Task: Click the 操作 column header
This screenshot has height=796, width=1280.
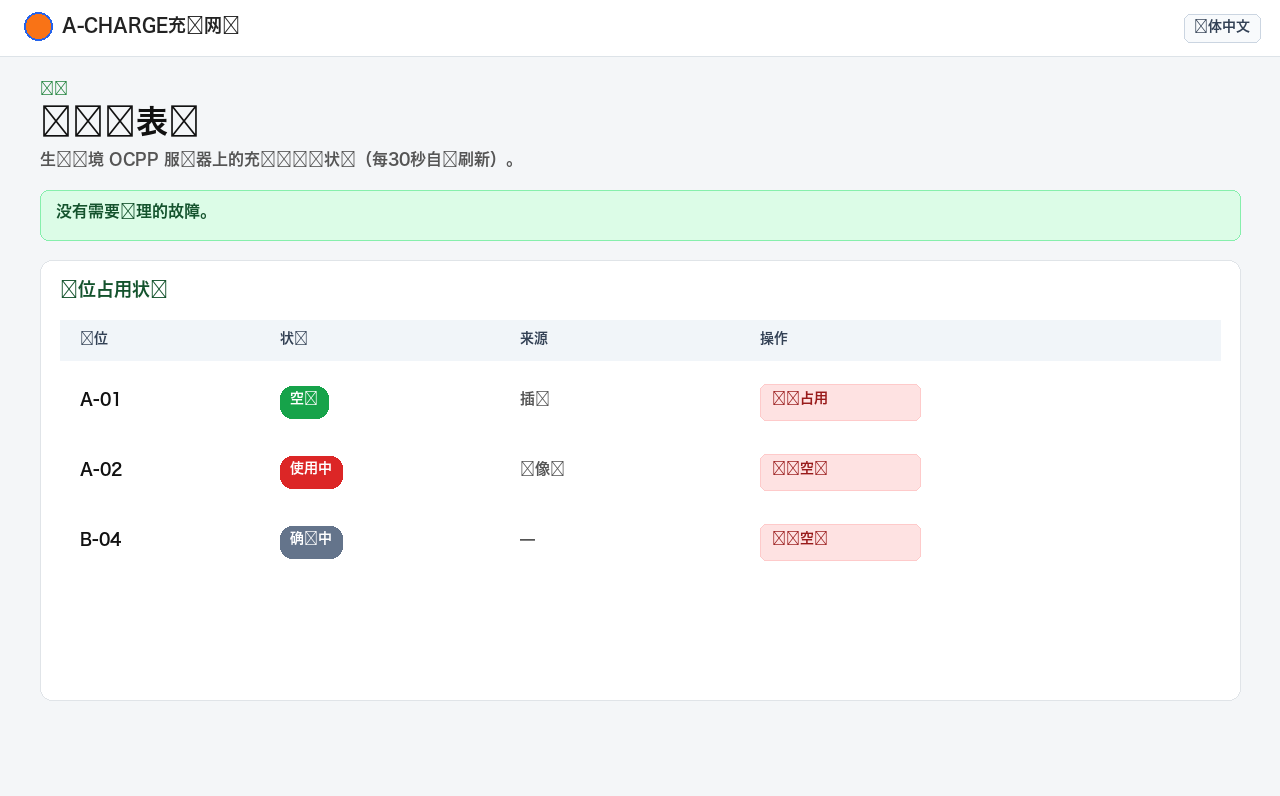Action: pos(774,339)
